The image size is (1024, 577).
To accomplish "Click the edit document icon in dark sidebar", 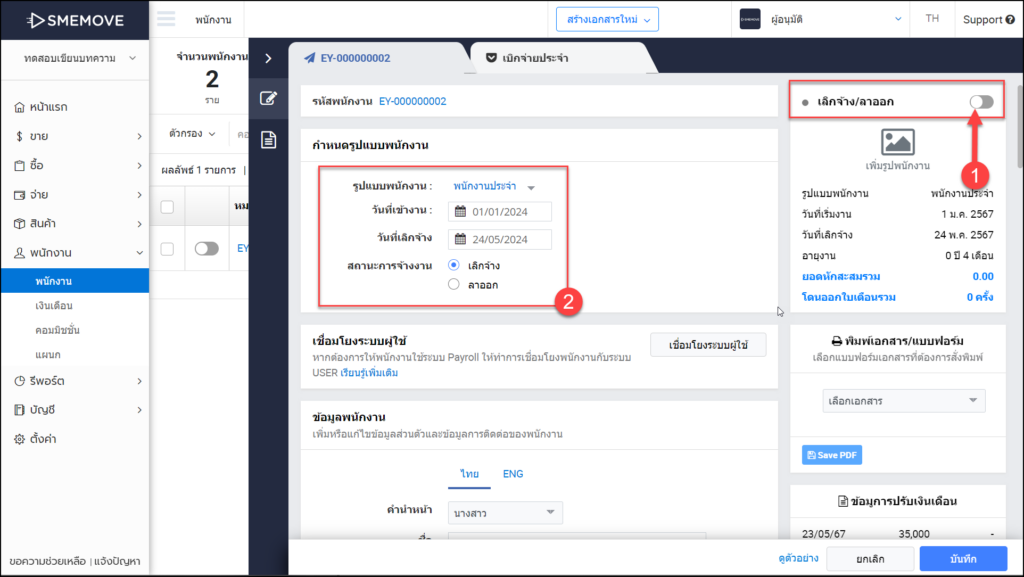I will pyautogui.click(x=267, y=98).
